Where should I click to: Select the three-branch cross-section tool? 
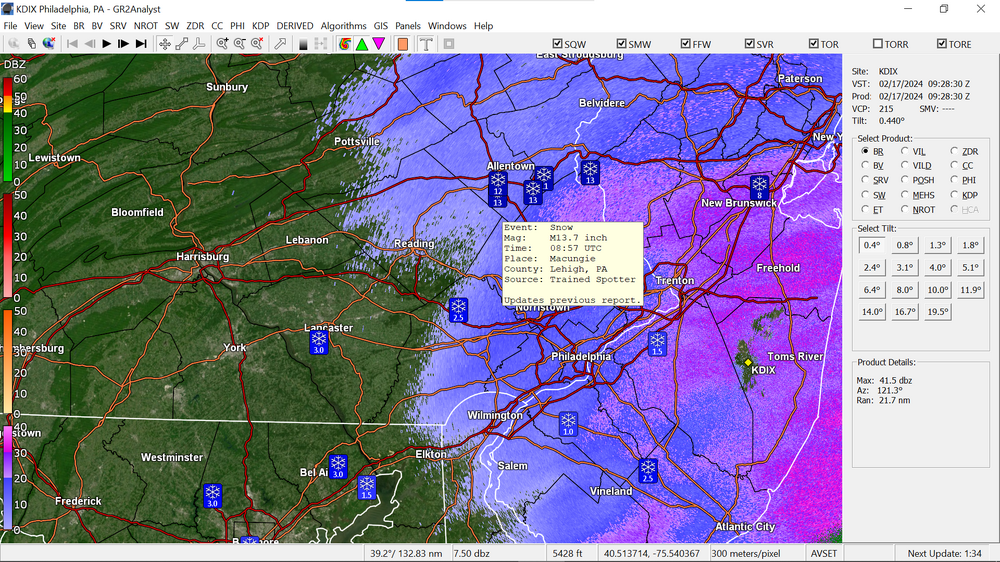point(199,43)
